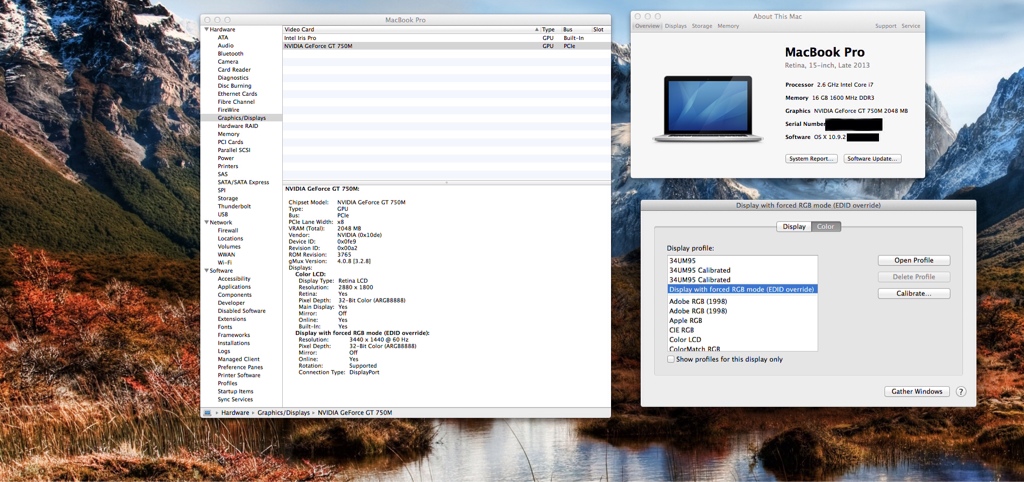Open the Support link in About This Mac
Viewport: 1024px width, 482px height.
[x=886, y=26]
